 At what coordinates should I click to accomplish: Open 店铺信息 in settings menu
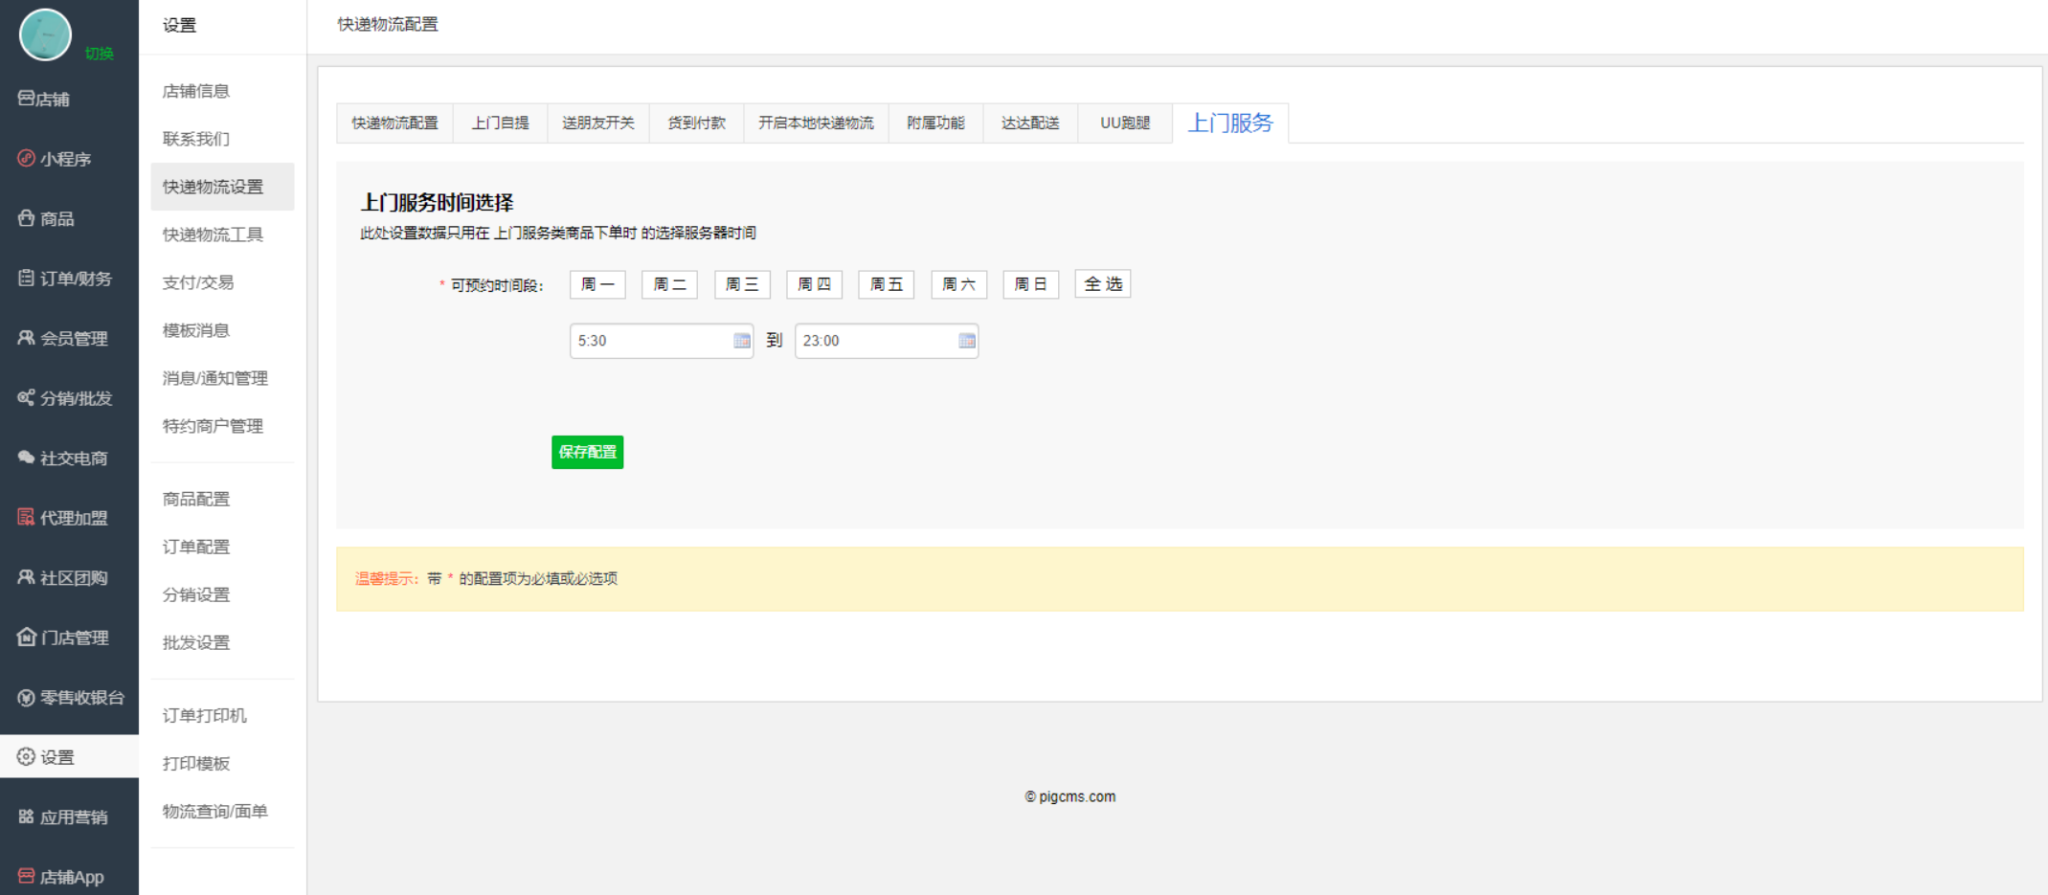pyautogui.click(x=196, y=91)
